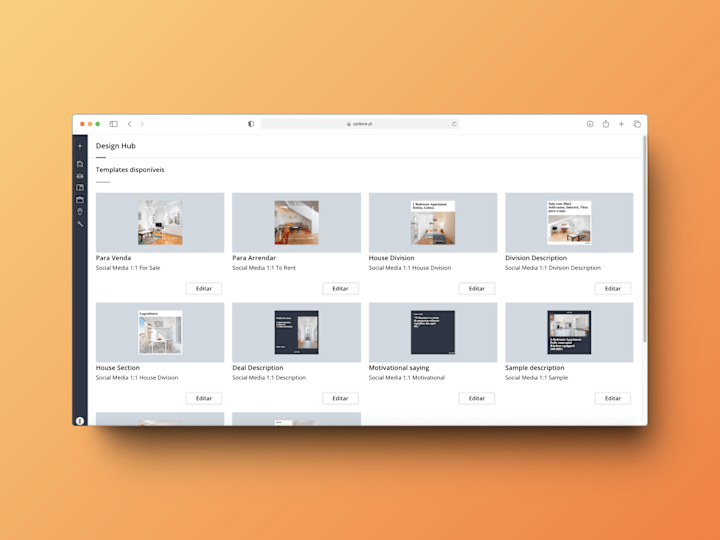720x540 pixels.
Task: Click Editar for Deal Description template
Action: click(340, 398)
